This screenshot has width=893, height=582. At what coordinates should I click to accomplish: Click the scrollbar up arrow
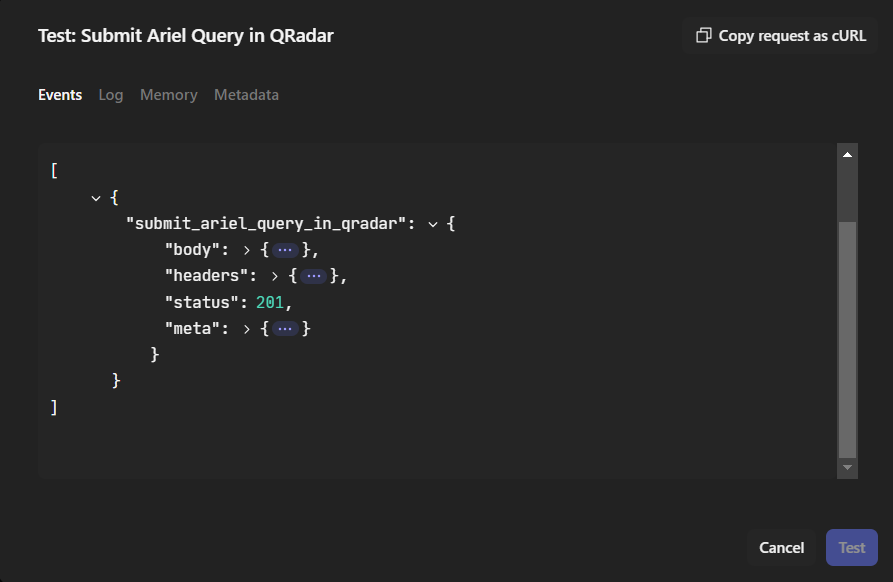pos(847,154)
